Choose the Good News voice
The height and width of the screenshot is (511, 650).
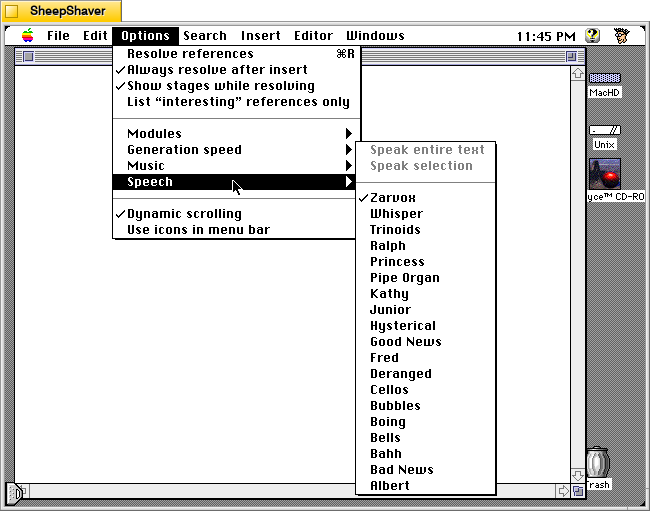tap(426, 342)
